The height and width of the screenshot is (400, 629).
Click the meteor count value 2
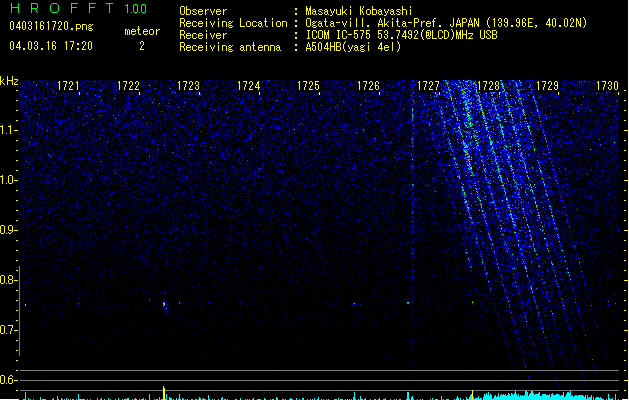[142, 46]
